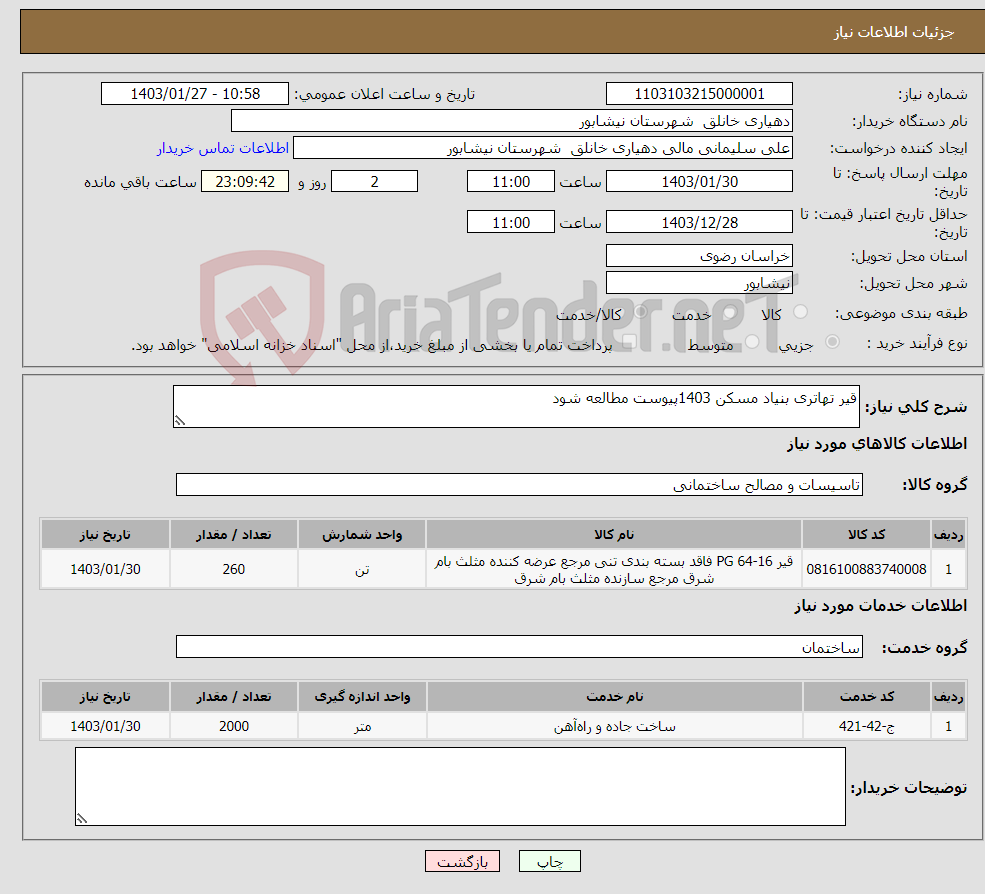This screenshot has width=985, height=894.
Task: Click the goods table header واحد شمارش
Action: pyautogui.click(x=362, y=535)
